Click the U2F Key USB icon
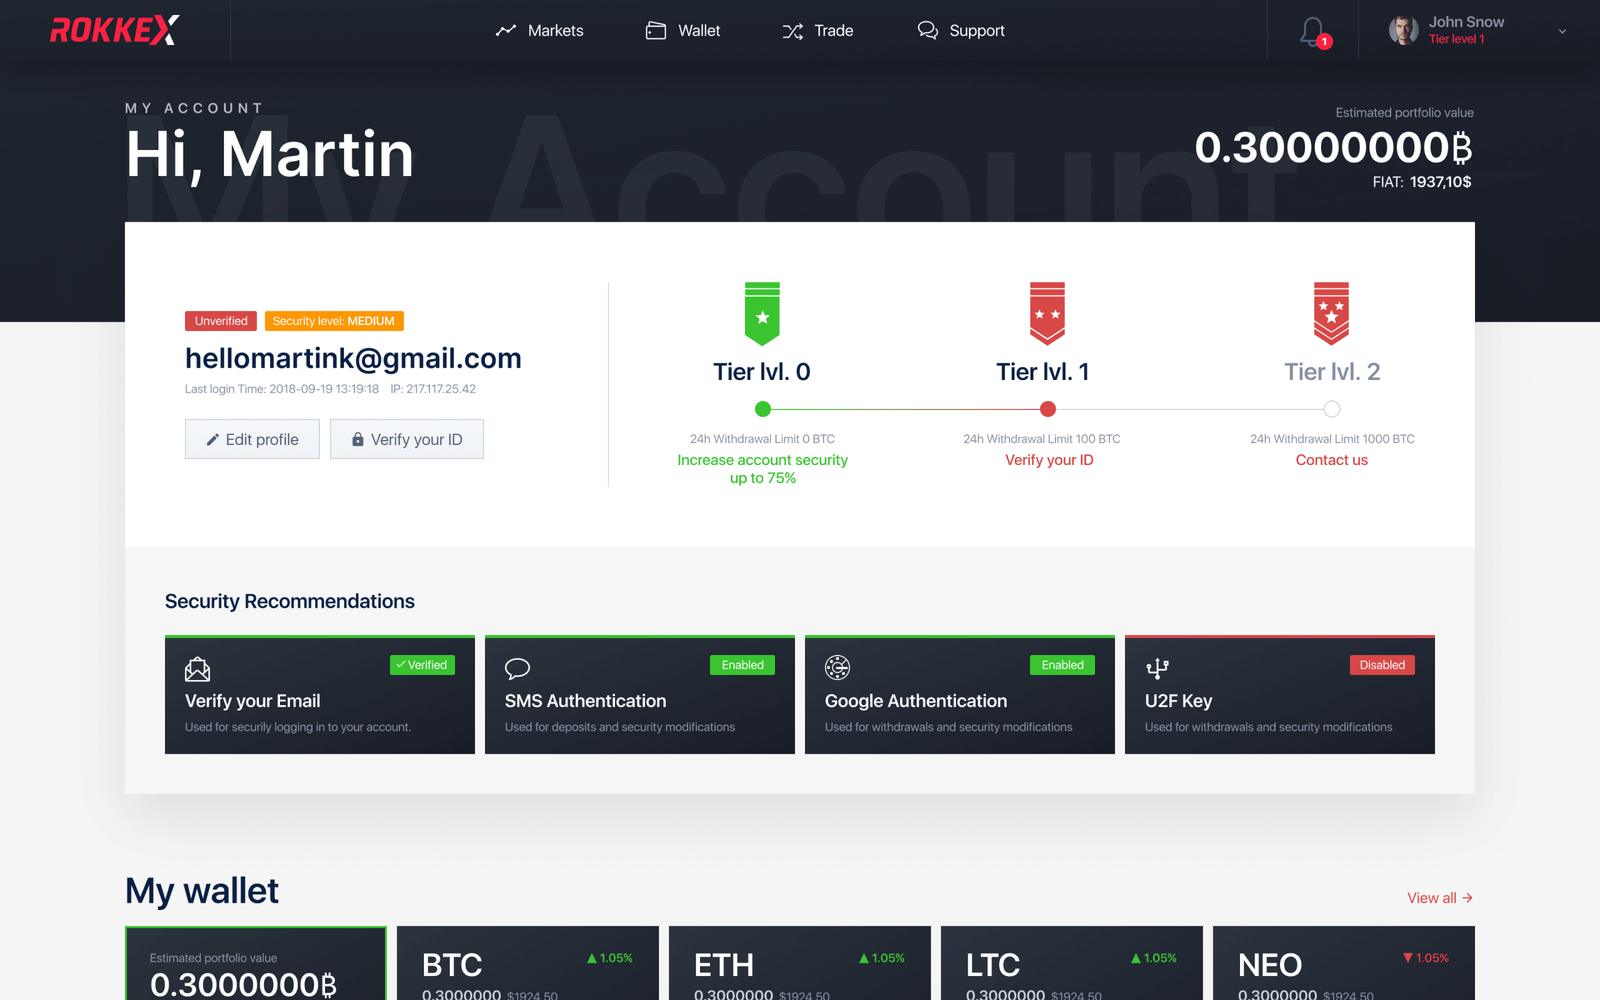 pyautogui.click(x=1157, y=668)
